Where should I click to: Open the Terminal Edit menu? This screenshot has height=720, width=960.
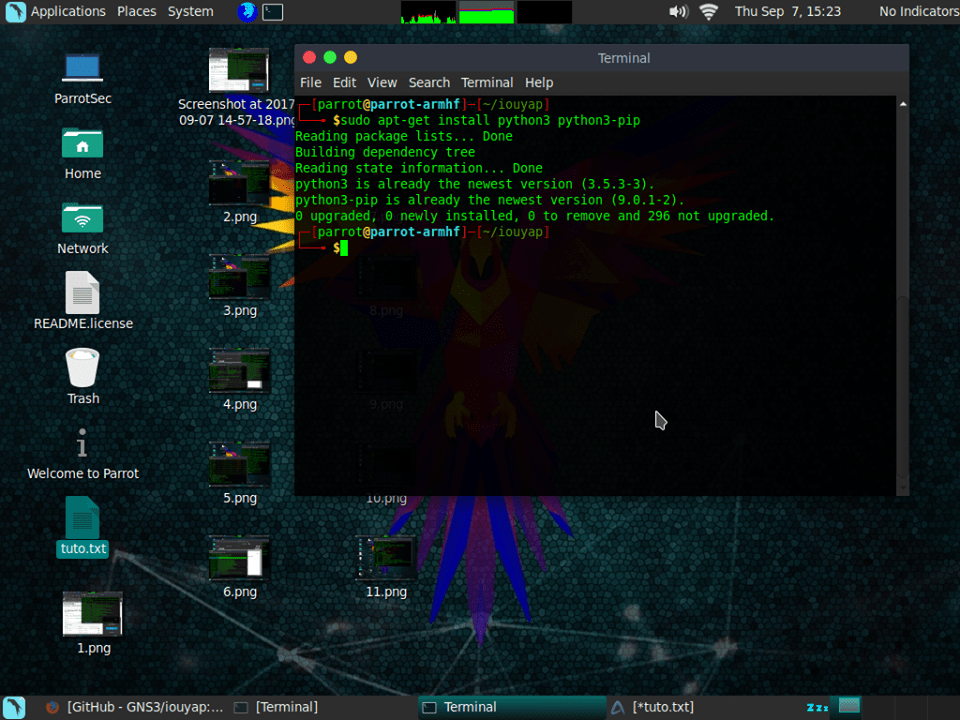point(344,83)
